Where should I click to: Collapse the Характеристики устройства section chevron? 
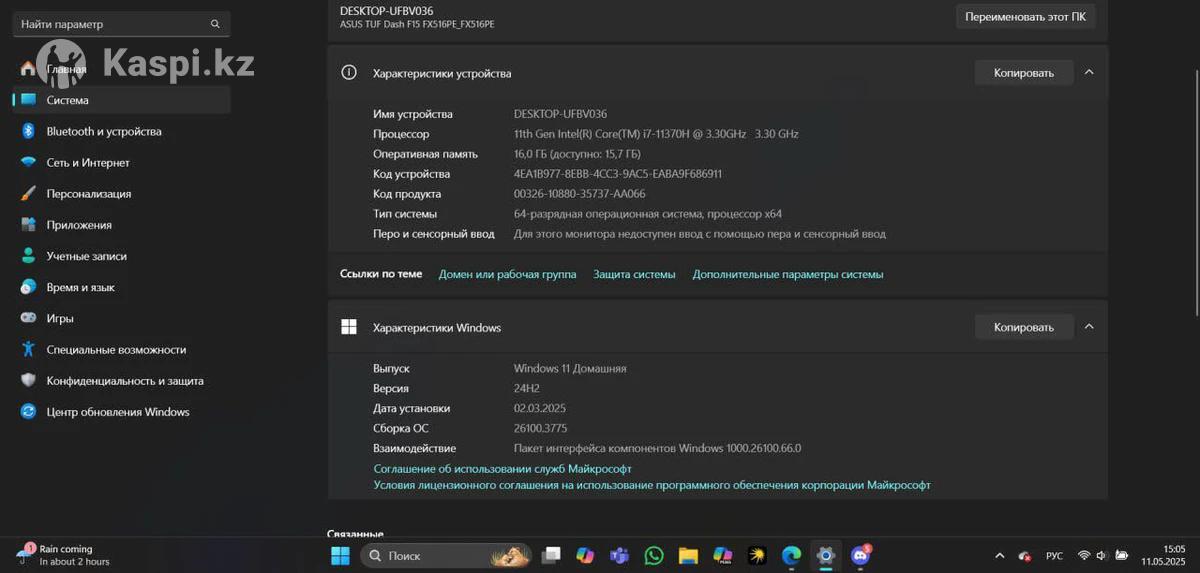pos(1089,72)
